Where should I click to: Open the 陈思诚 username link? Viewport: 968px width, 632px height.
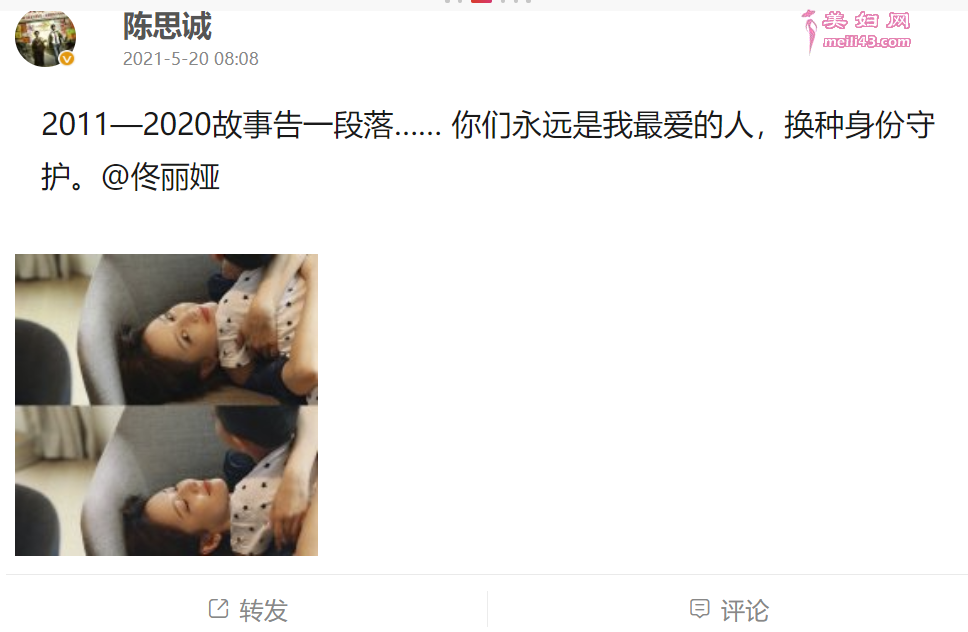[167, 26]
